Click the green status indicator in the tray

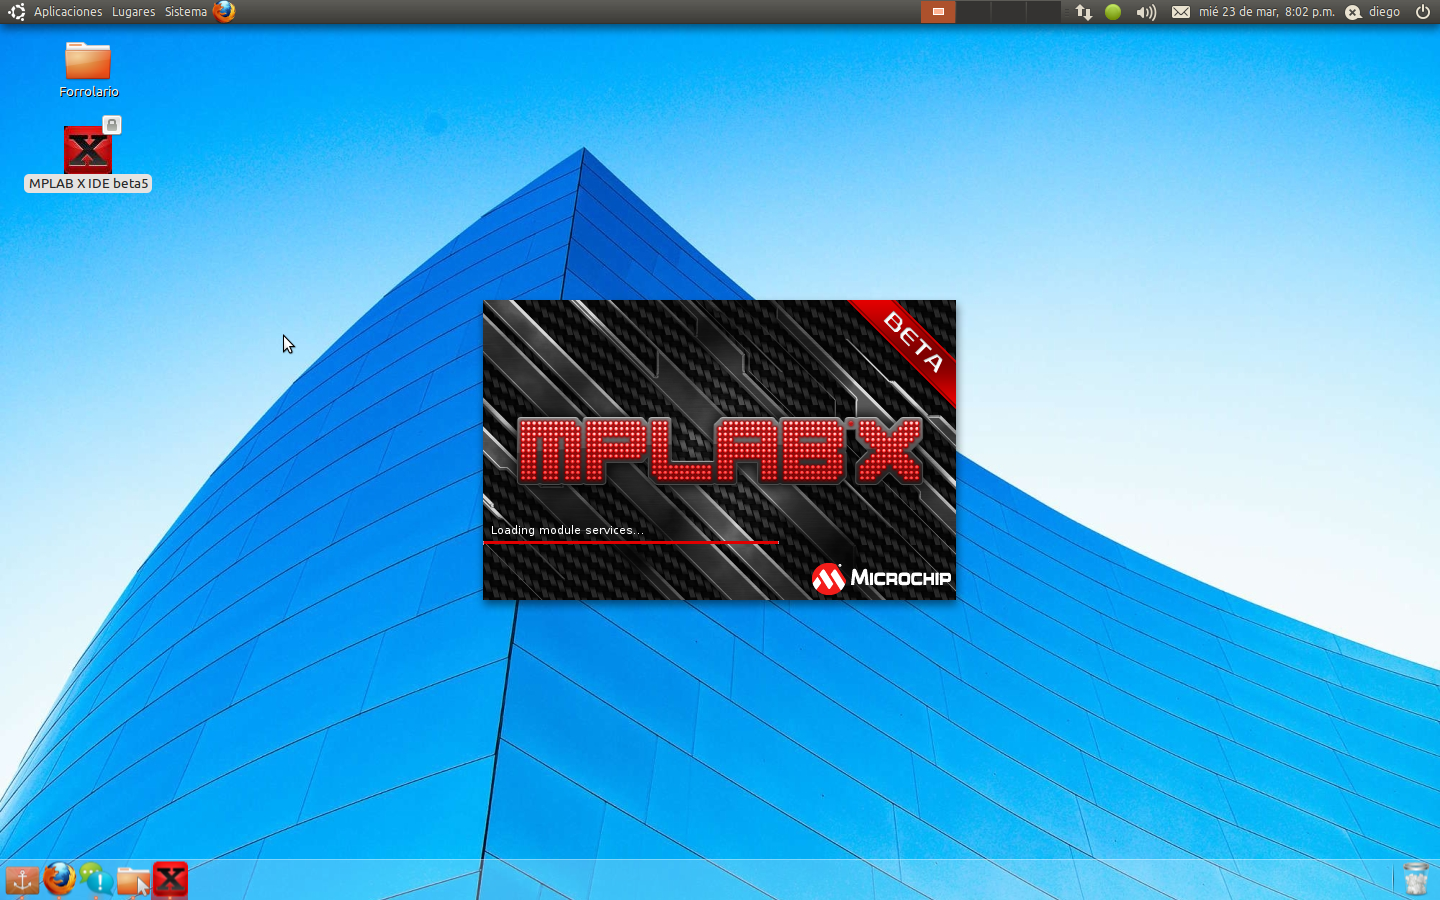coord(1113,12)
